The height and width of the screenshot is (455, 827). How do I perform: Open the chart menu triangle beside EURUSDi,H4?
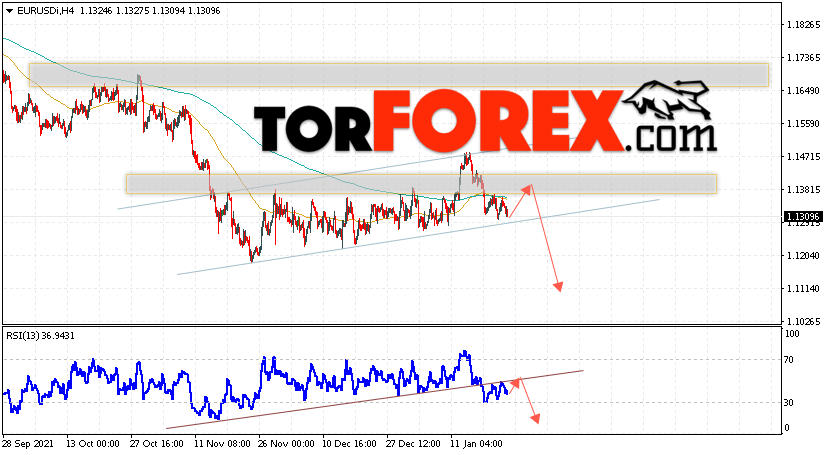9,11
